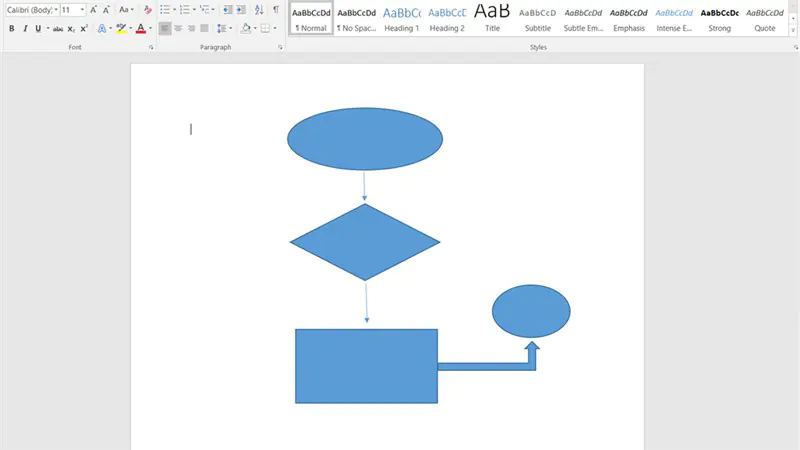800x450 pixels.
Task: Apply the Title style
Action: (492, 18)
